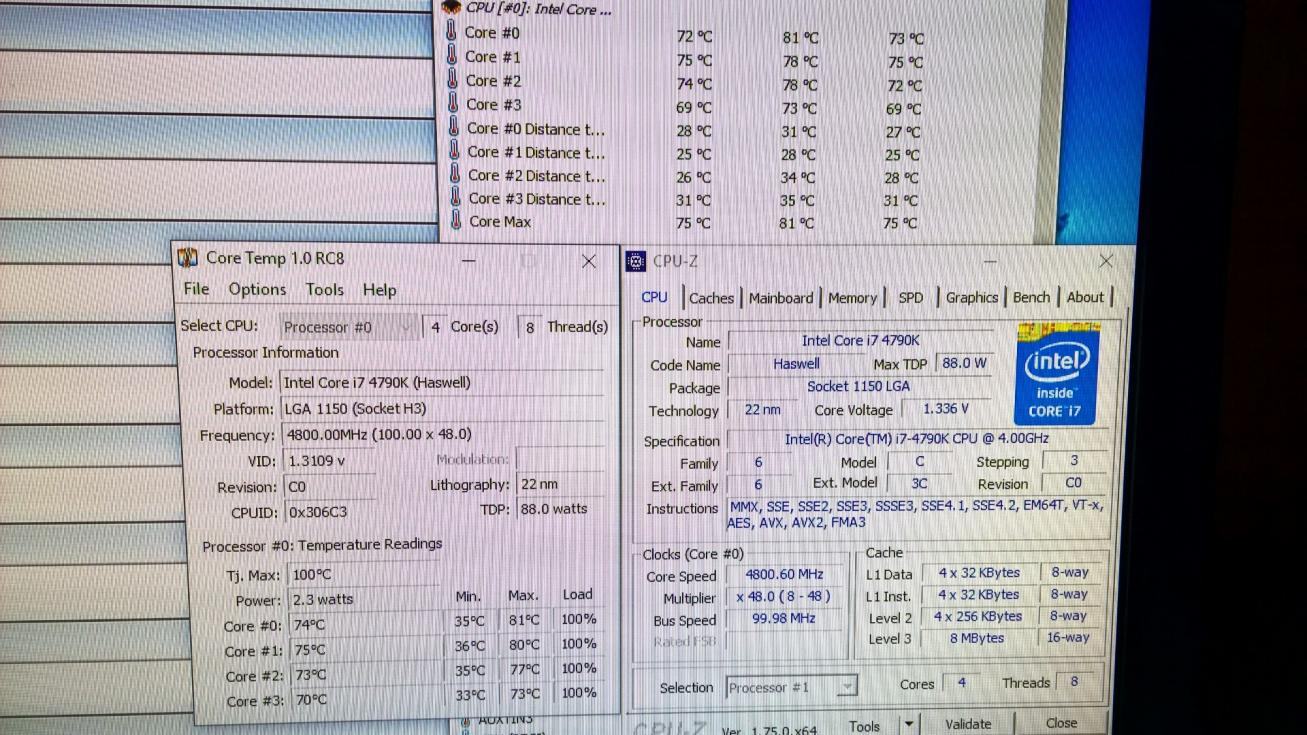This screenshot has height=735, width=1307.
Task: Minimize the CPU-Z window
Action: [990, 262]
